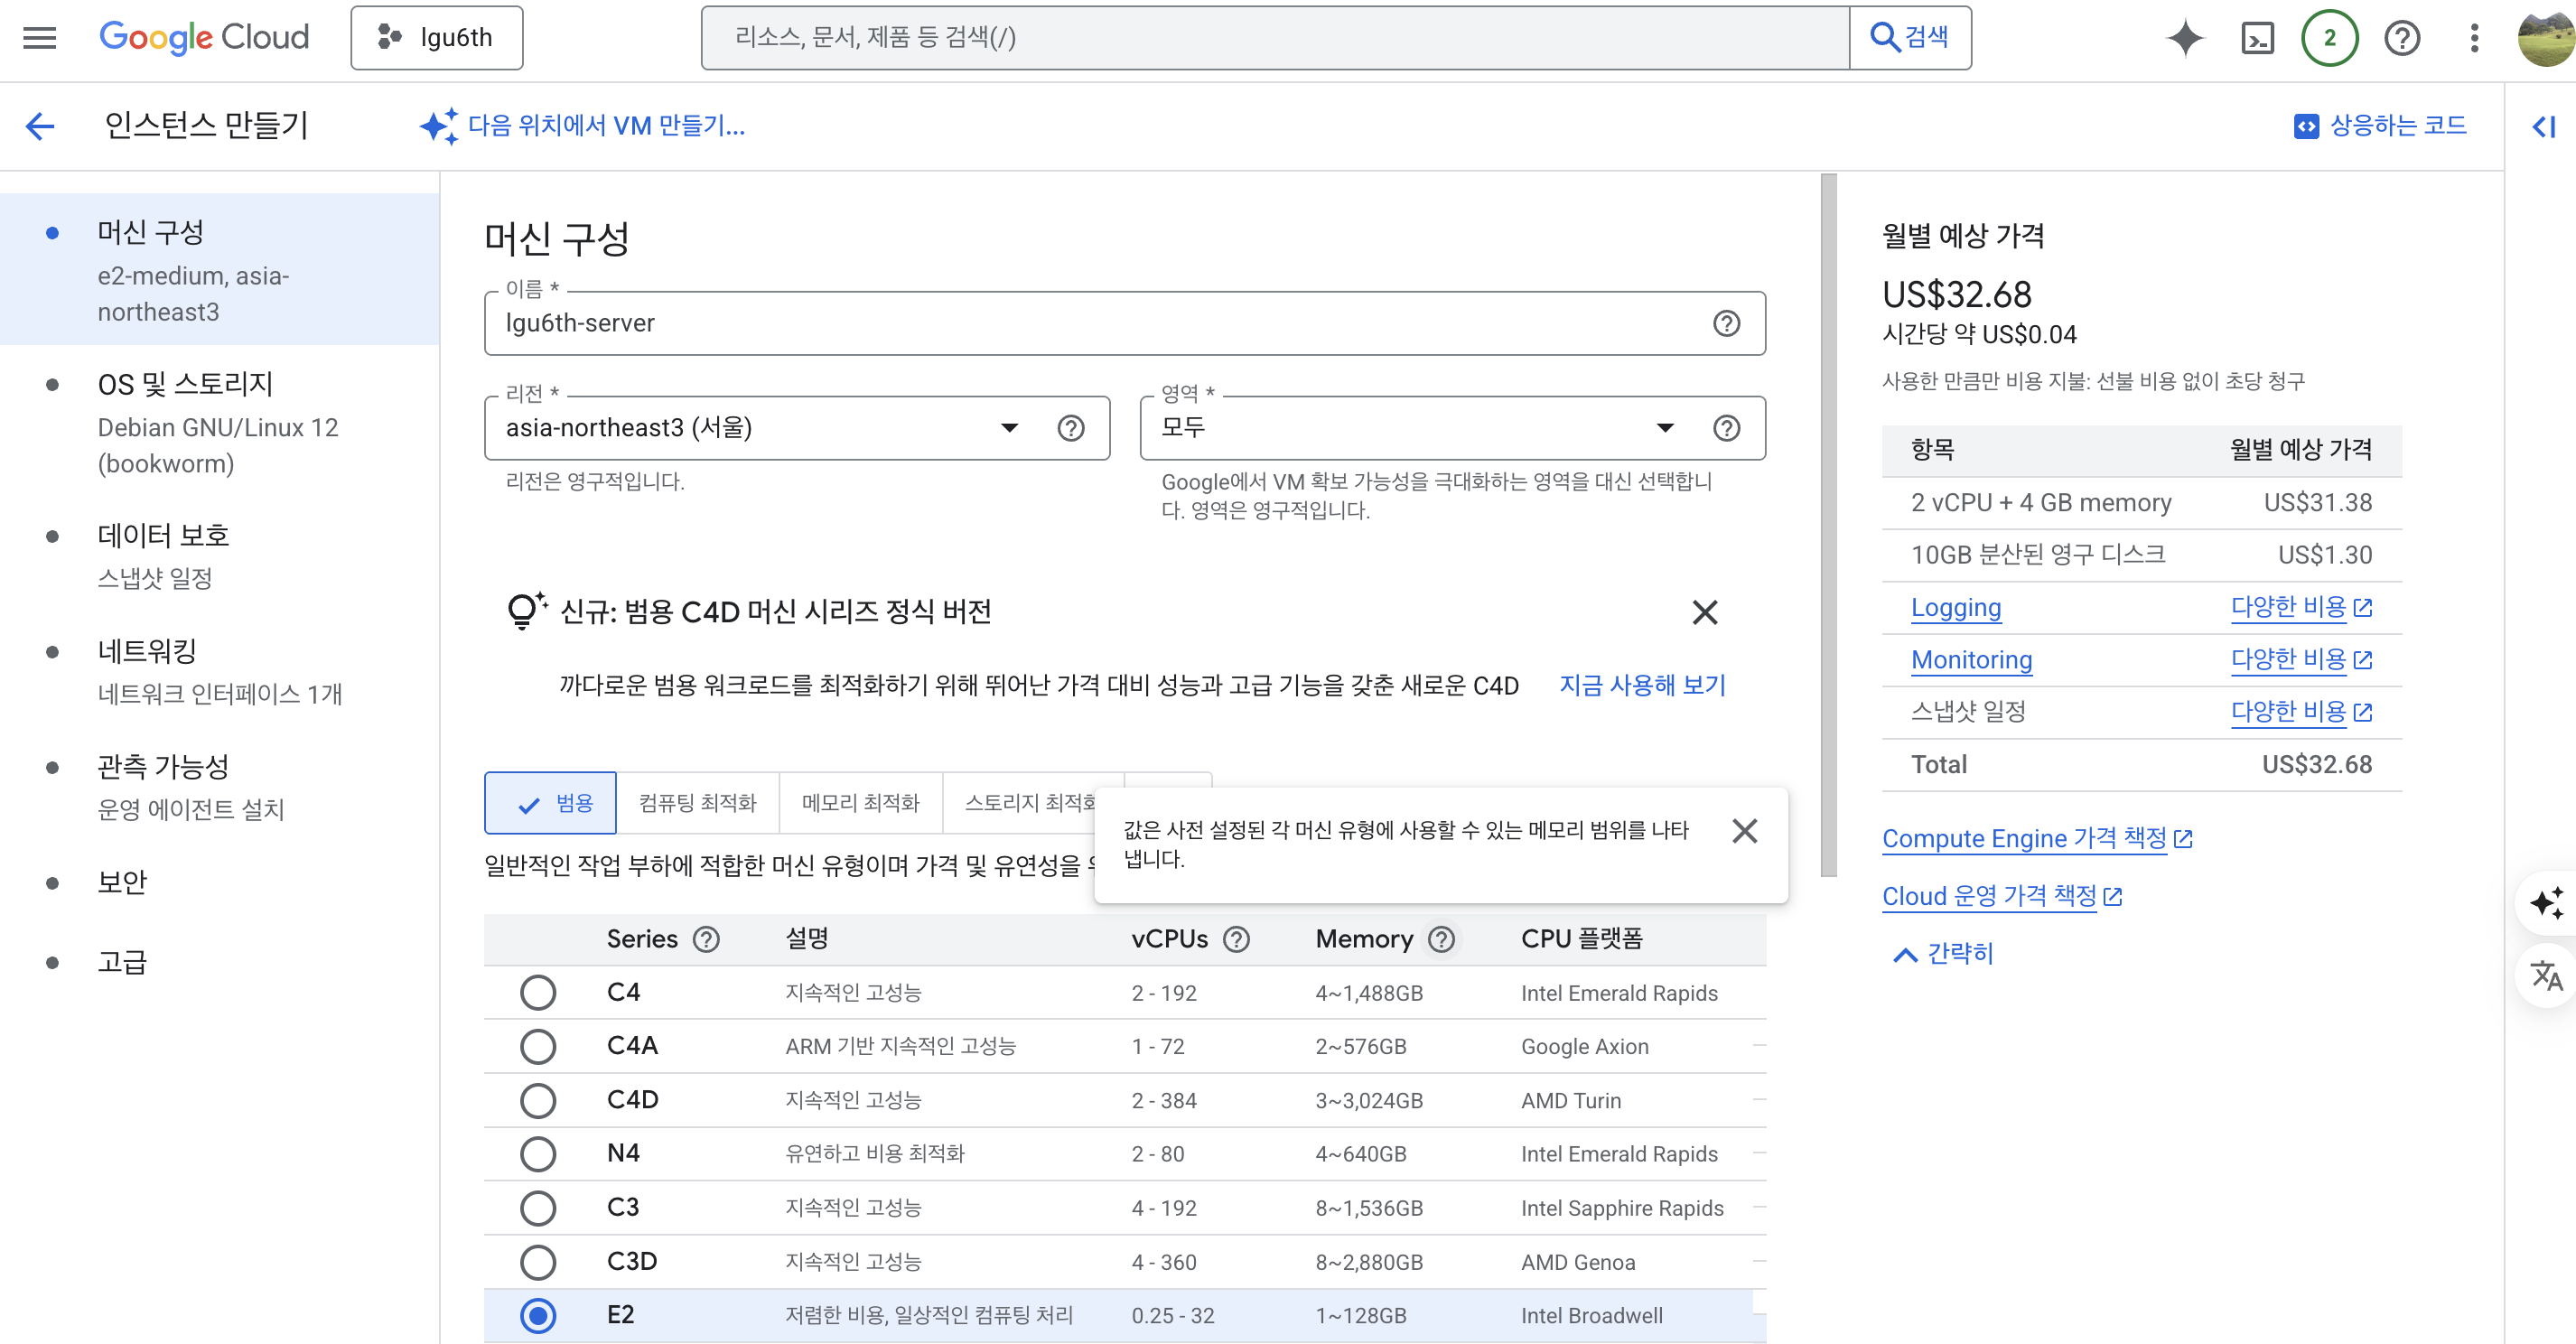2576x1344 pixels.
Task: Switch to 메모리 최적화 tab
Action: pos(861,803)
